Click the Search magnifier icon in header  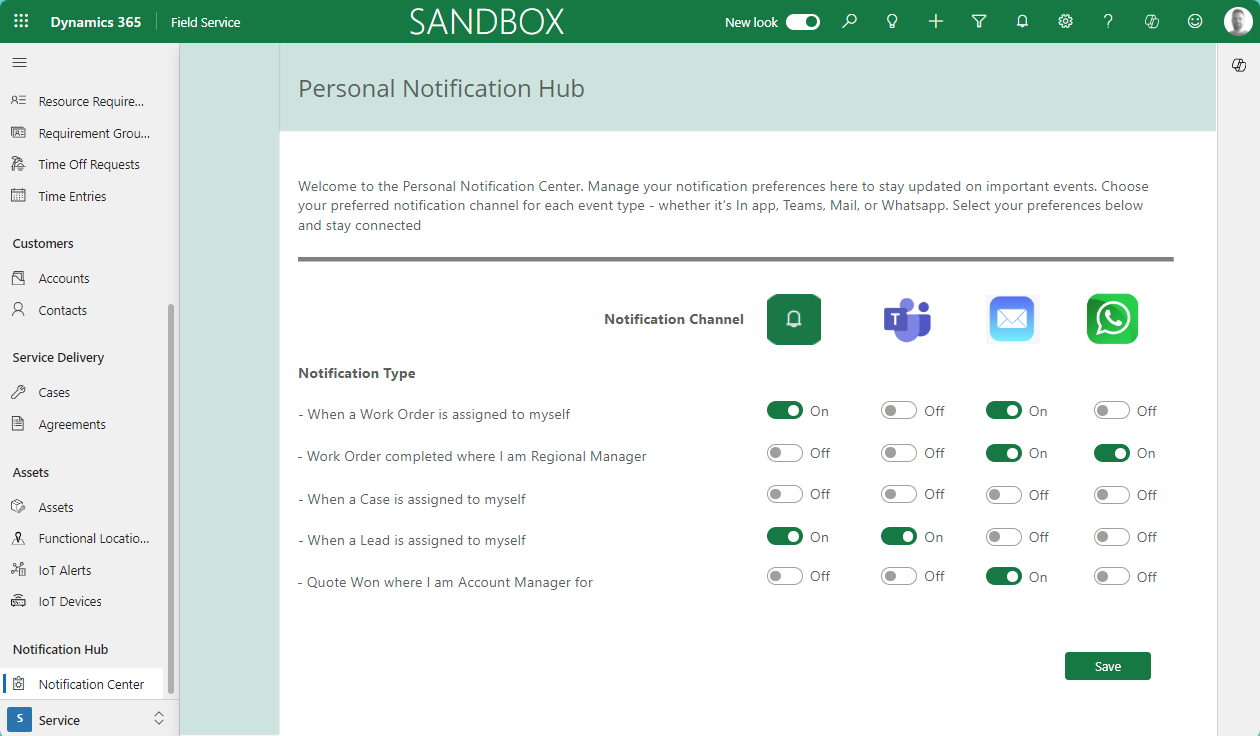850,21
